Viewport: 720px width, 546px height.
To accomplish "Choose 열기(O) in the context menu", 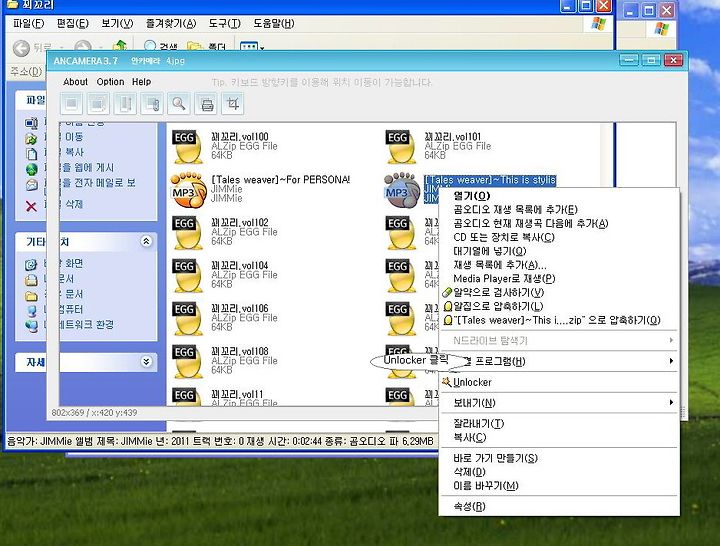I will point(559,196).
